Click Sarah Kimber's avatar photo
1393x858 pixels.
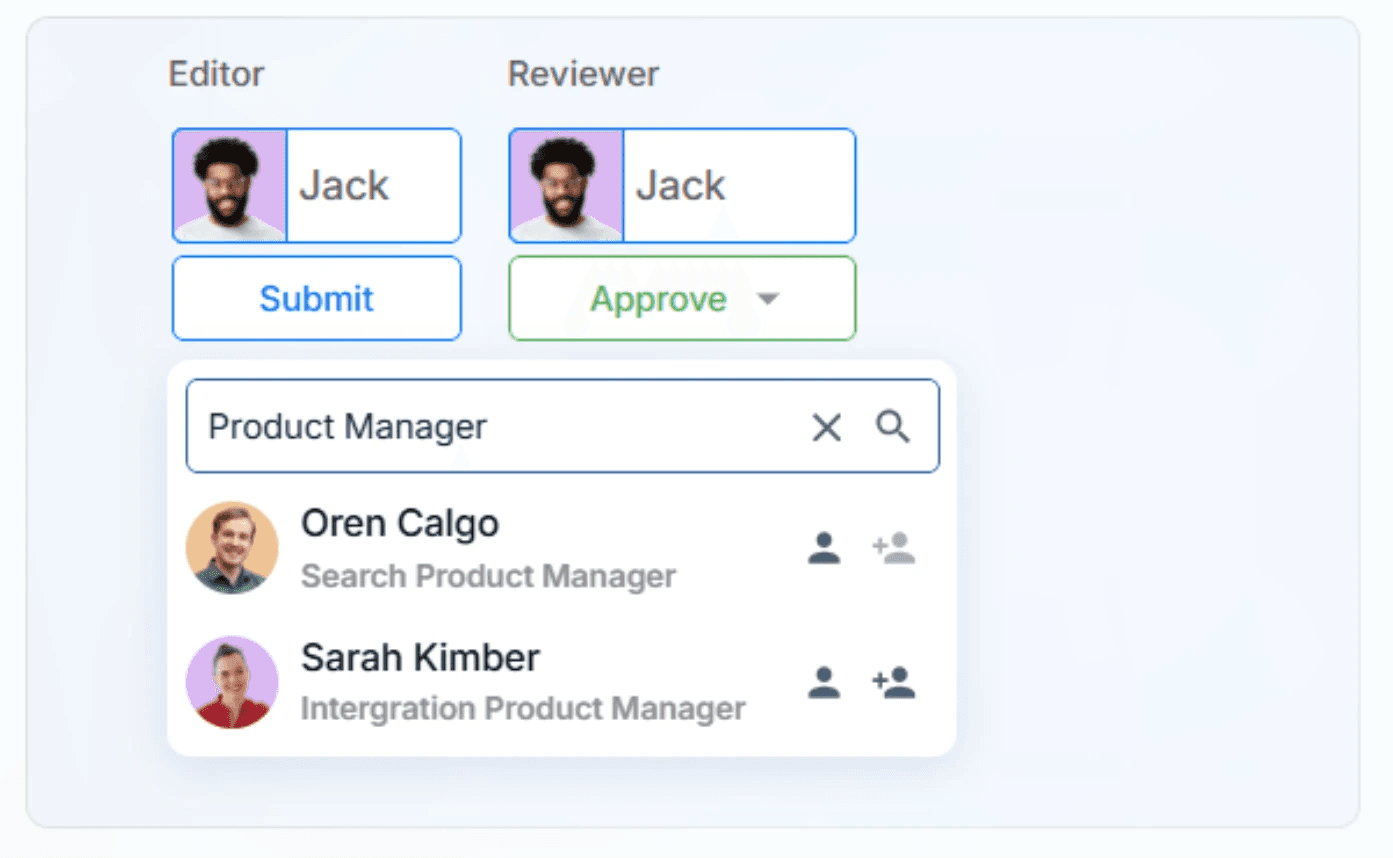232,682
